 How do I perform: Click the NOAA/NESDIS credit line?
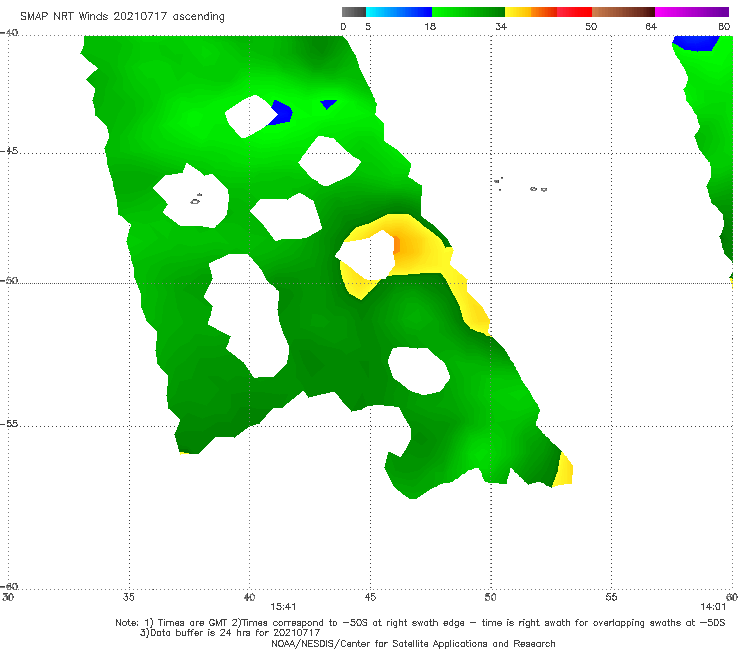(413, 644)
